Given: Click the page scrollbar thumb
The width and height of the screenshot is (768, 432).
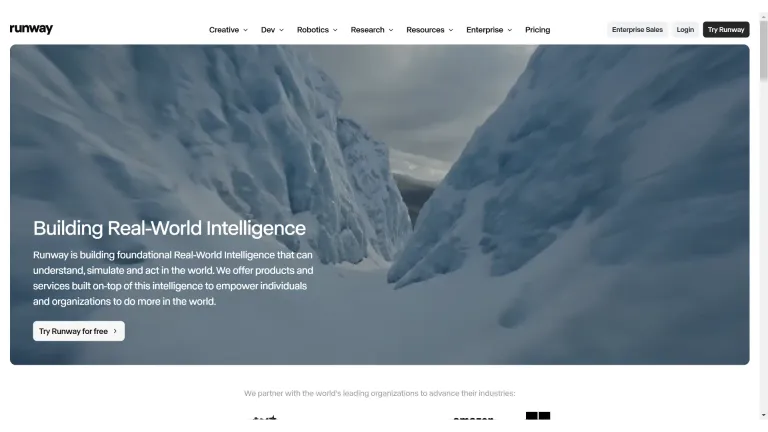Looking at the screenshot, I should click(764, 51).
